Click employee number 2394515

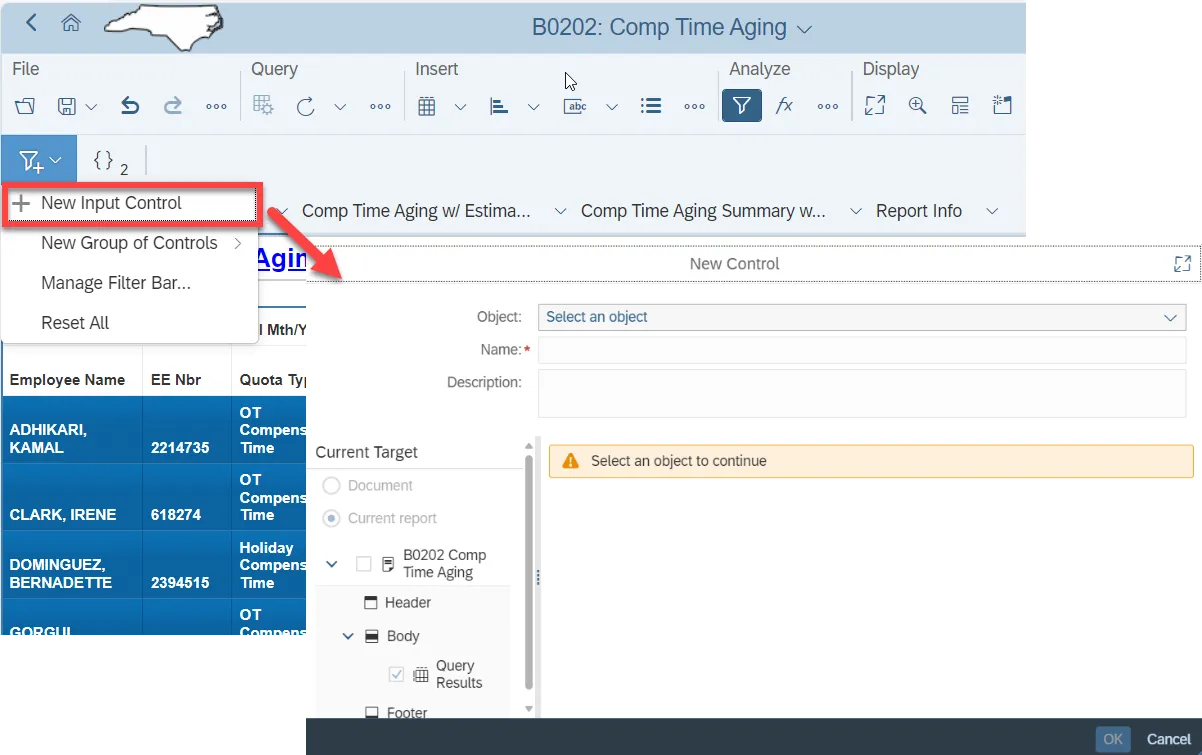click(x=180, y=582)
